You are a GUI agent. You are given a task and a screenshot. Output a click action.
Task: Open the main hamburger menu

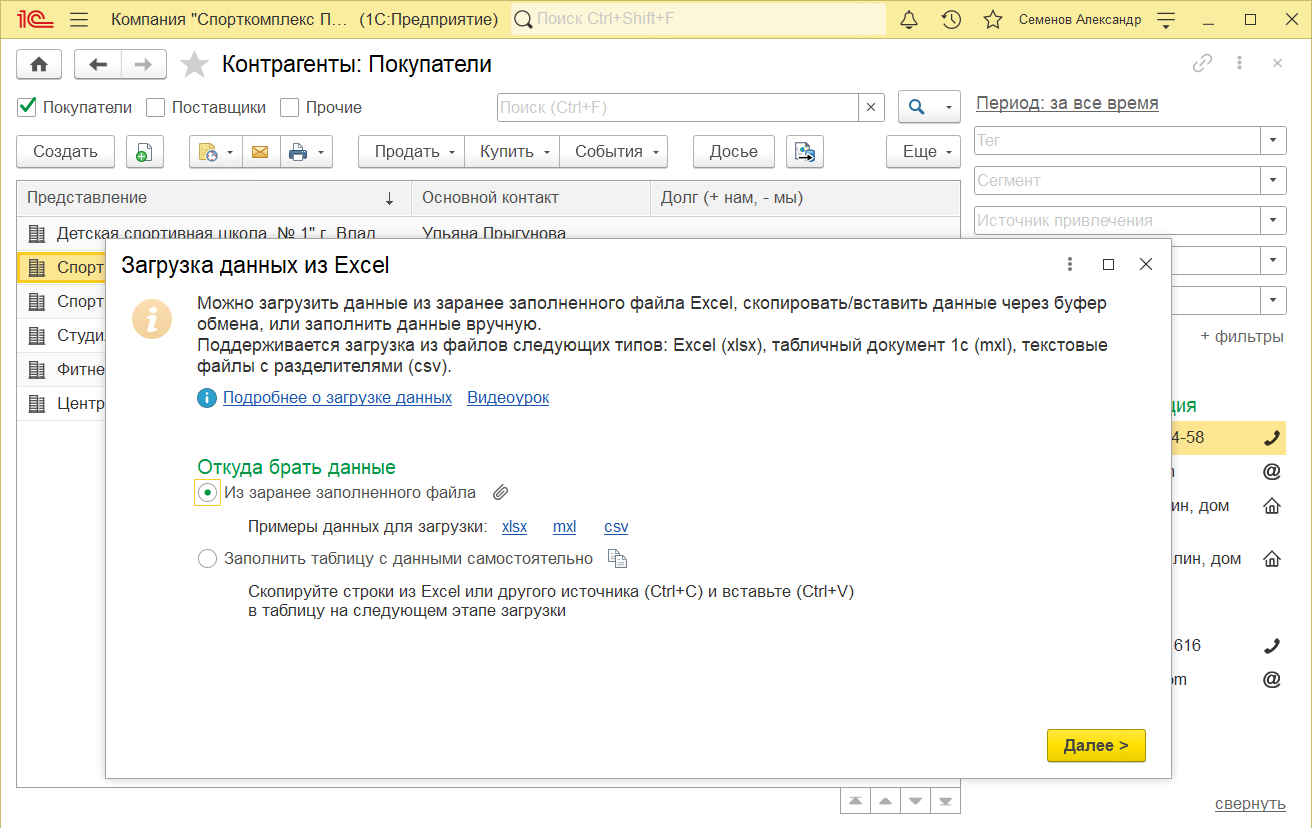(80, 19)
